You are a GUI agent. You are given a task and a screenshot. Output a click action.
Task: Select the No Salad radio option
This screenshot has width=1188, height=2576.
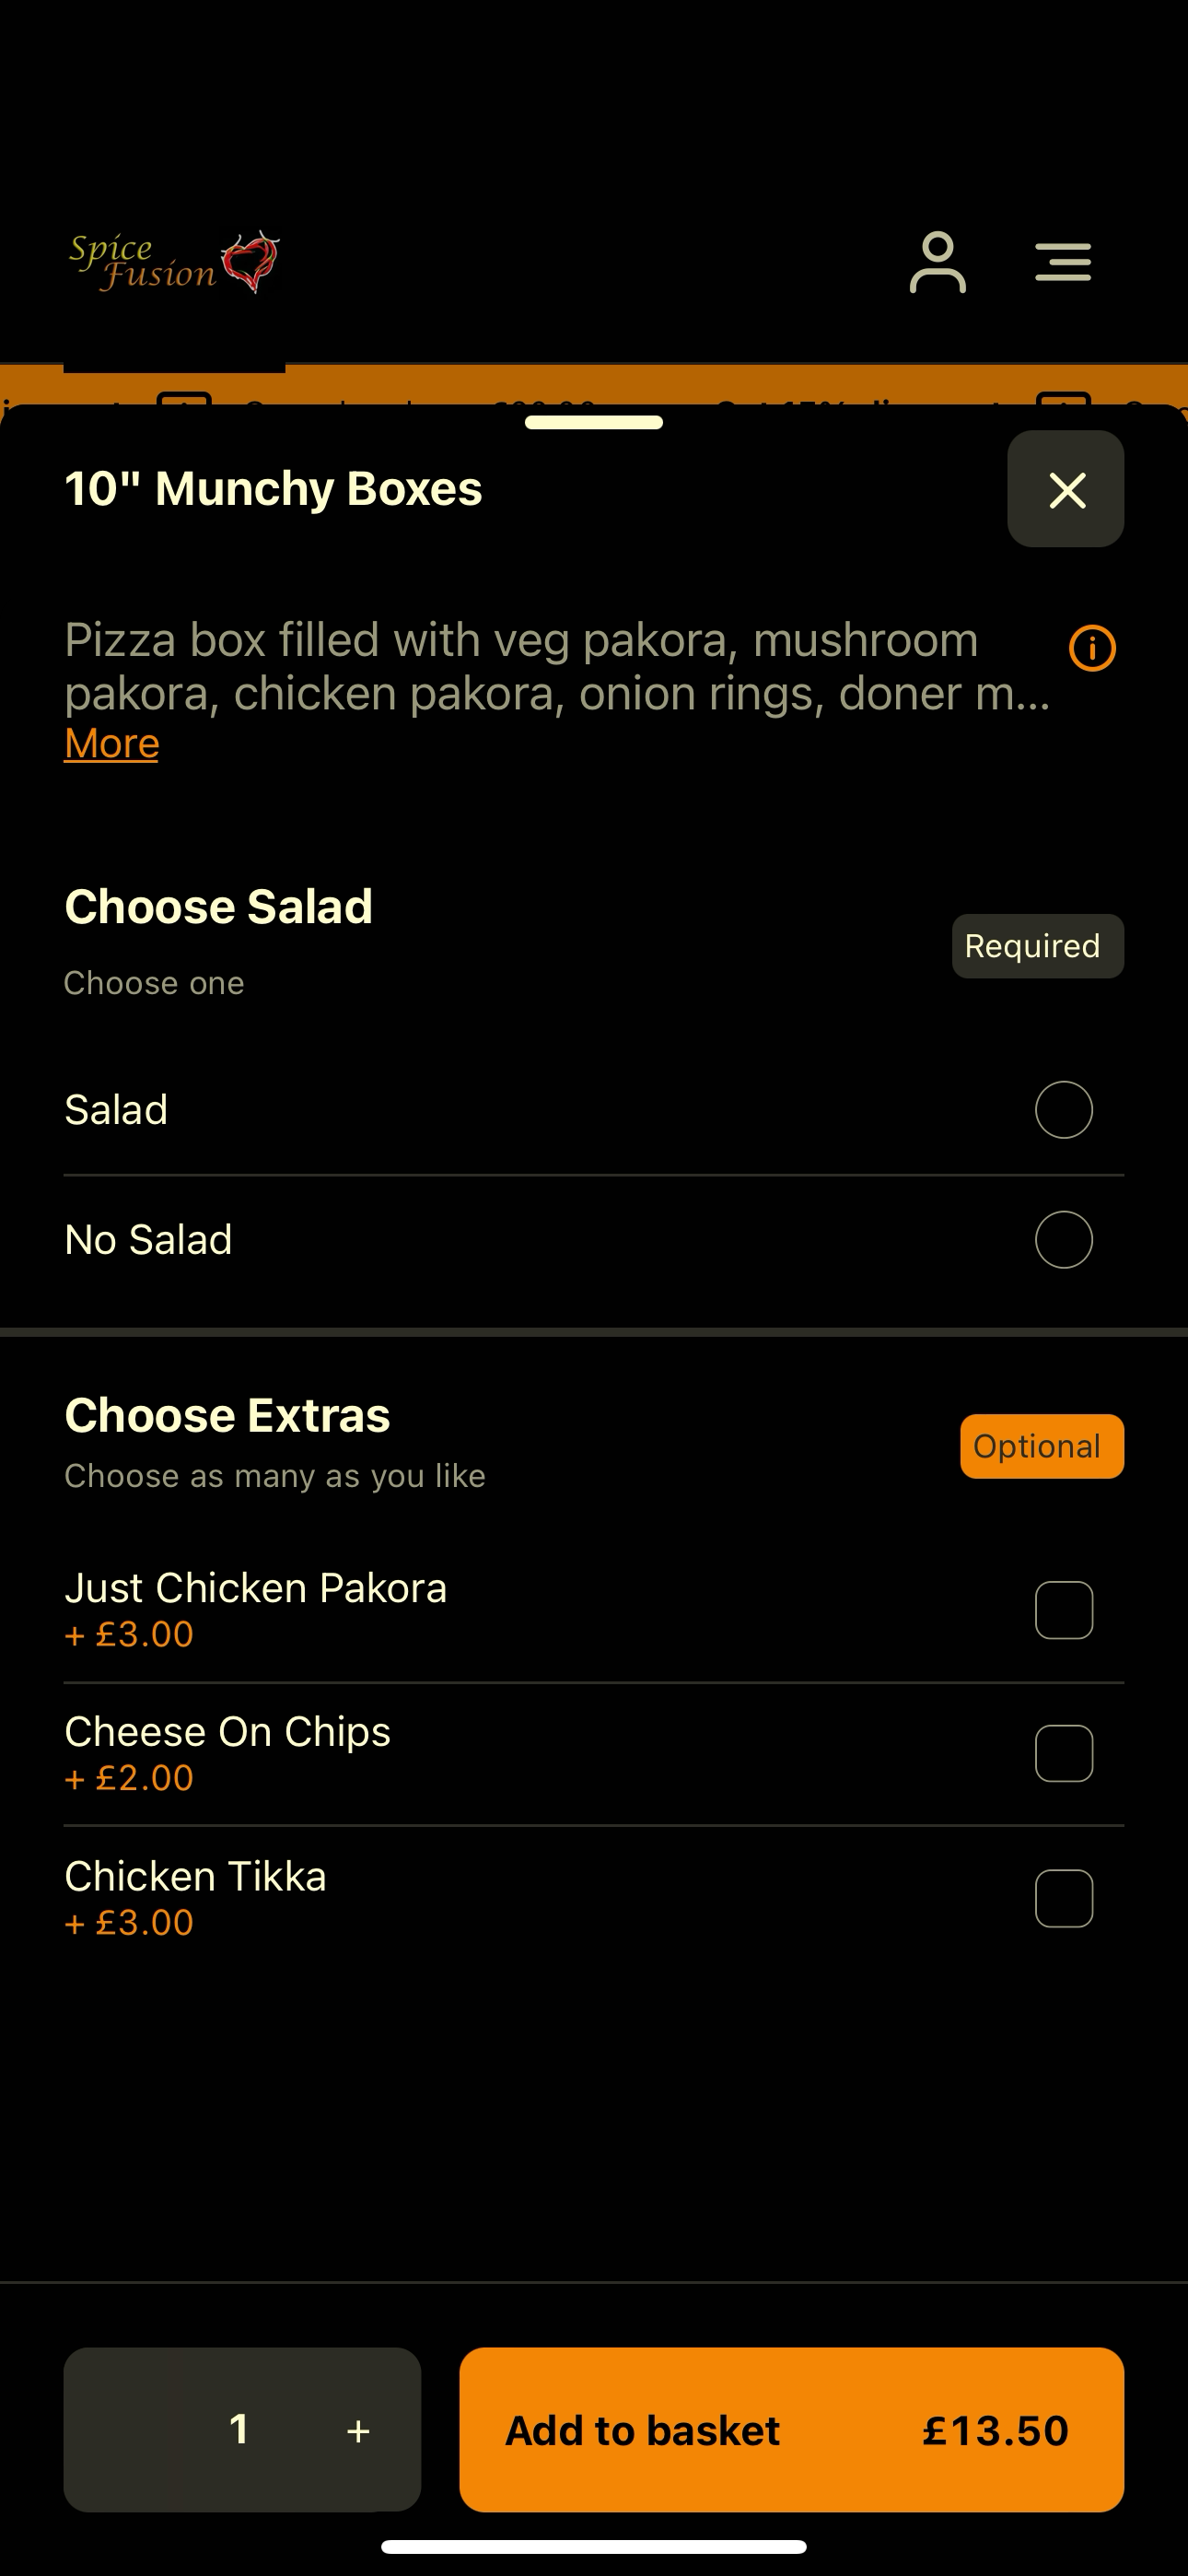pyautogui.click(x=1063, y=1239)
